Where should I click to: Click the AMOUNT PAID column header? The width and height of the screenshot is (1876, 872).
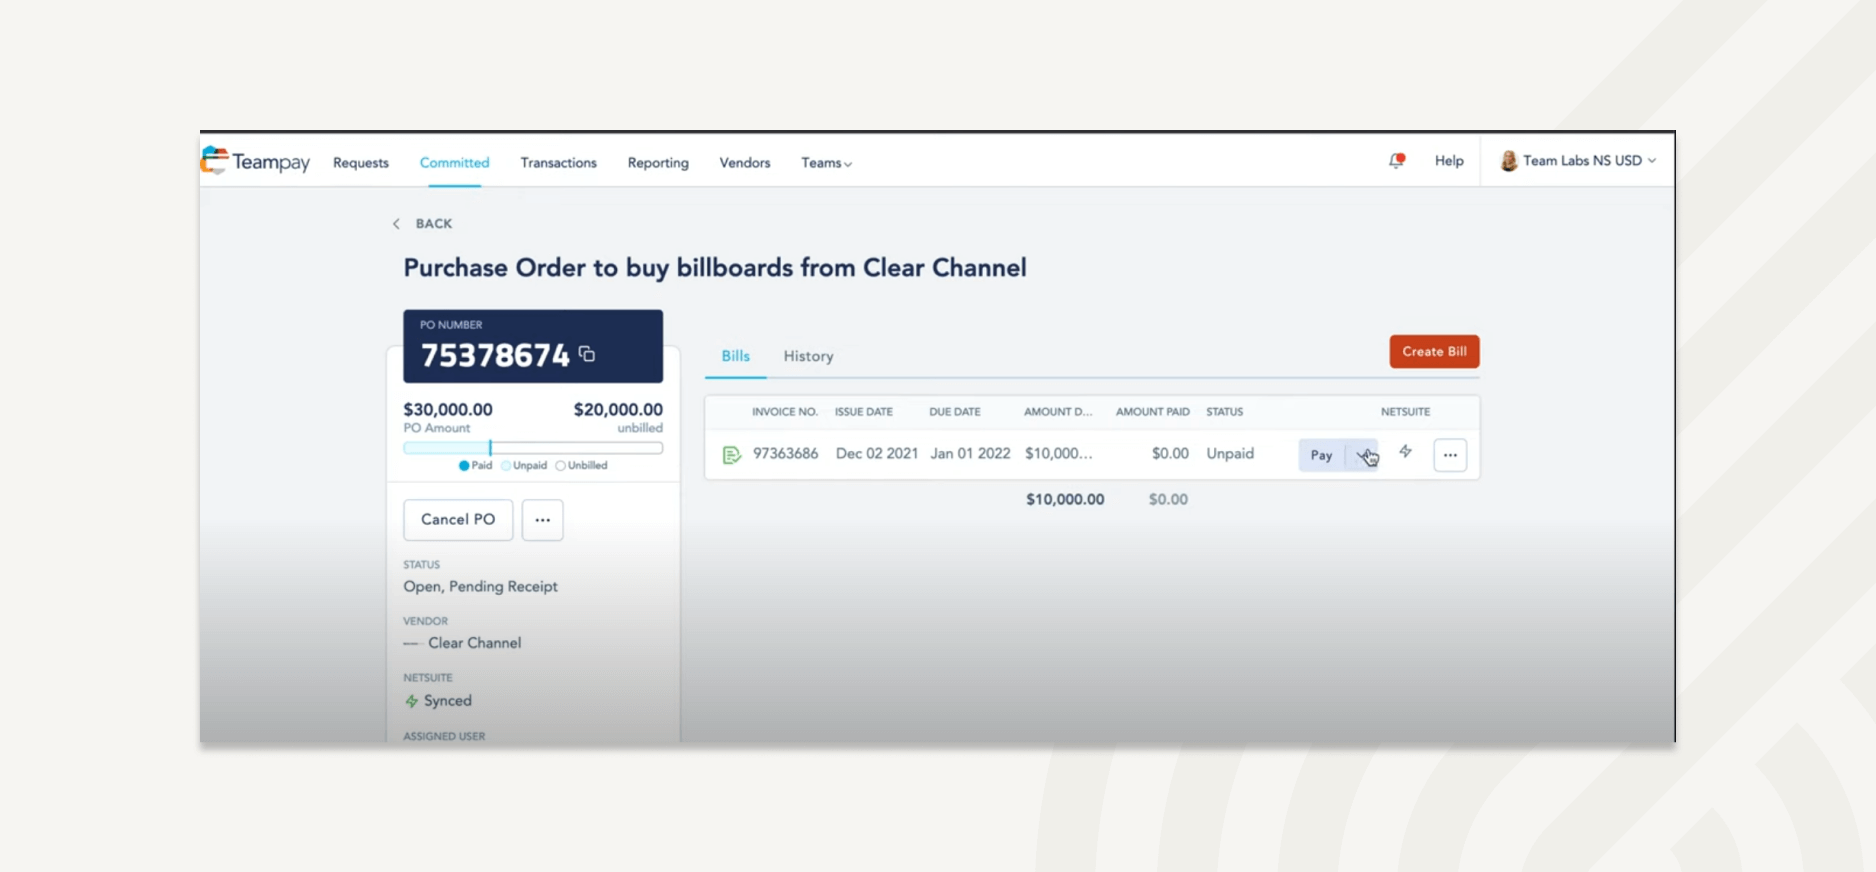pyautogui.click(x=1153, y=412)
